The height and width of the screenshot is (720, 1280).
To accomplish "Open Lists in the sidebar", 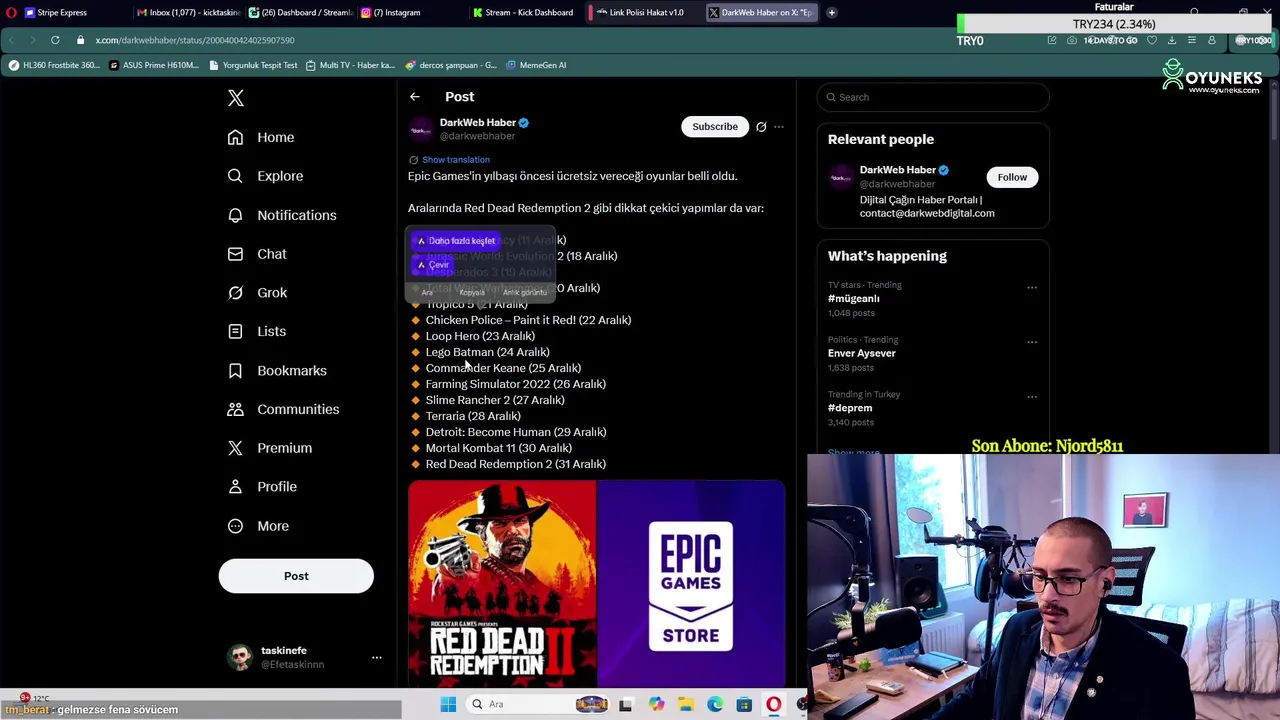I will [257, 331].
